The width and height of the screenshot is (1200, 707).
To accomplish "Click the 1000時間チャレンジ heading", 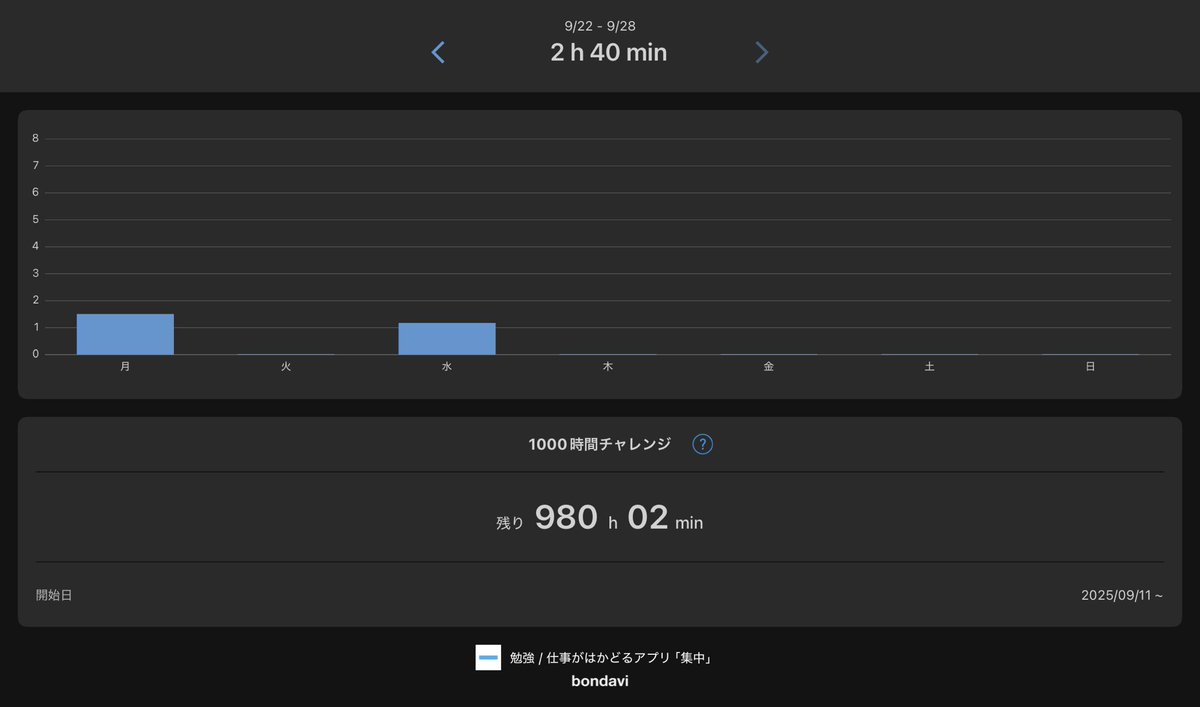I will [600, 444].
